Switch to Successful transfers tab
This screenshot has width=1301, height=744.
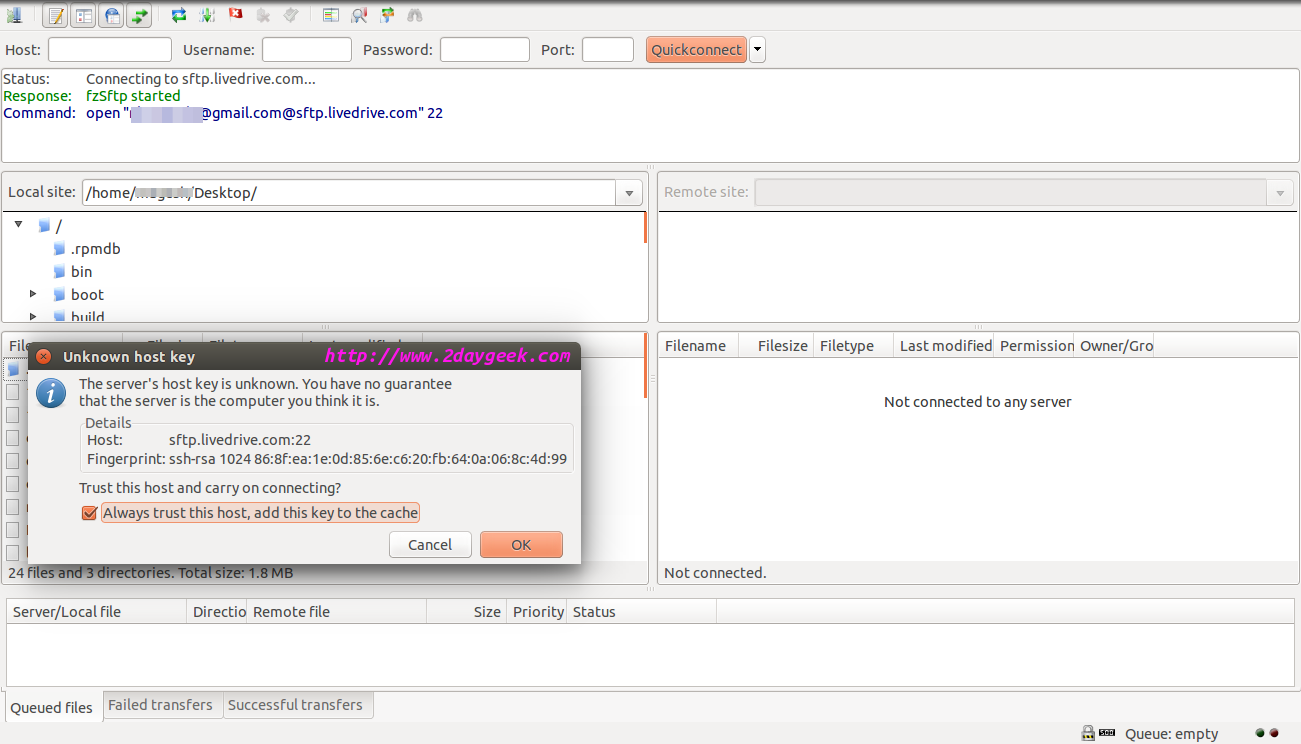click(295, 705)
